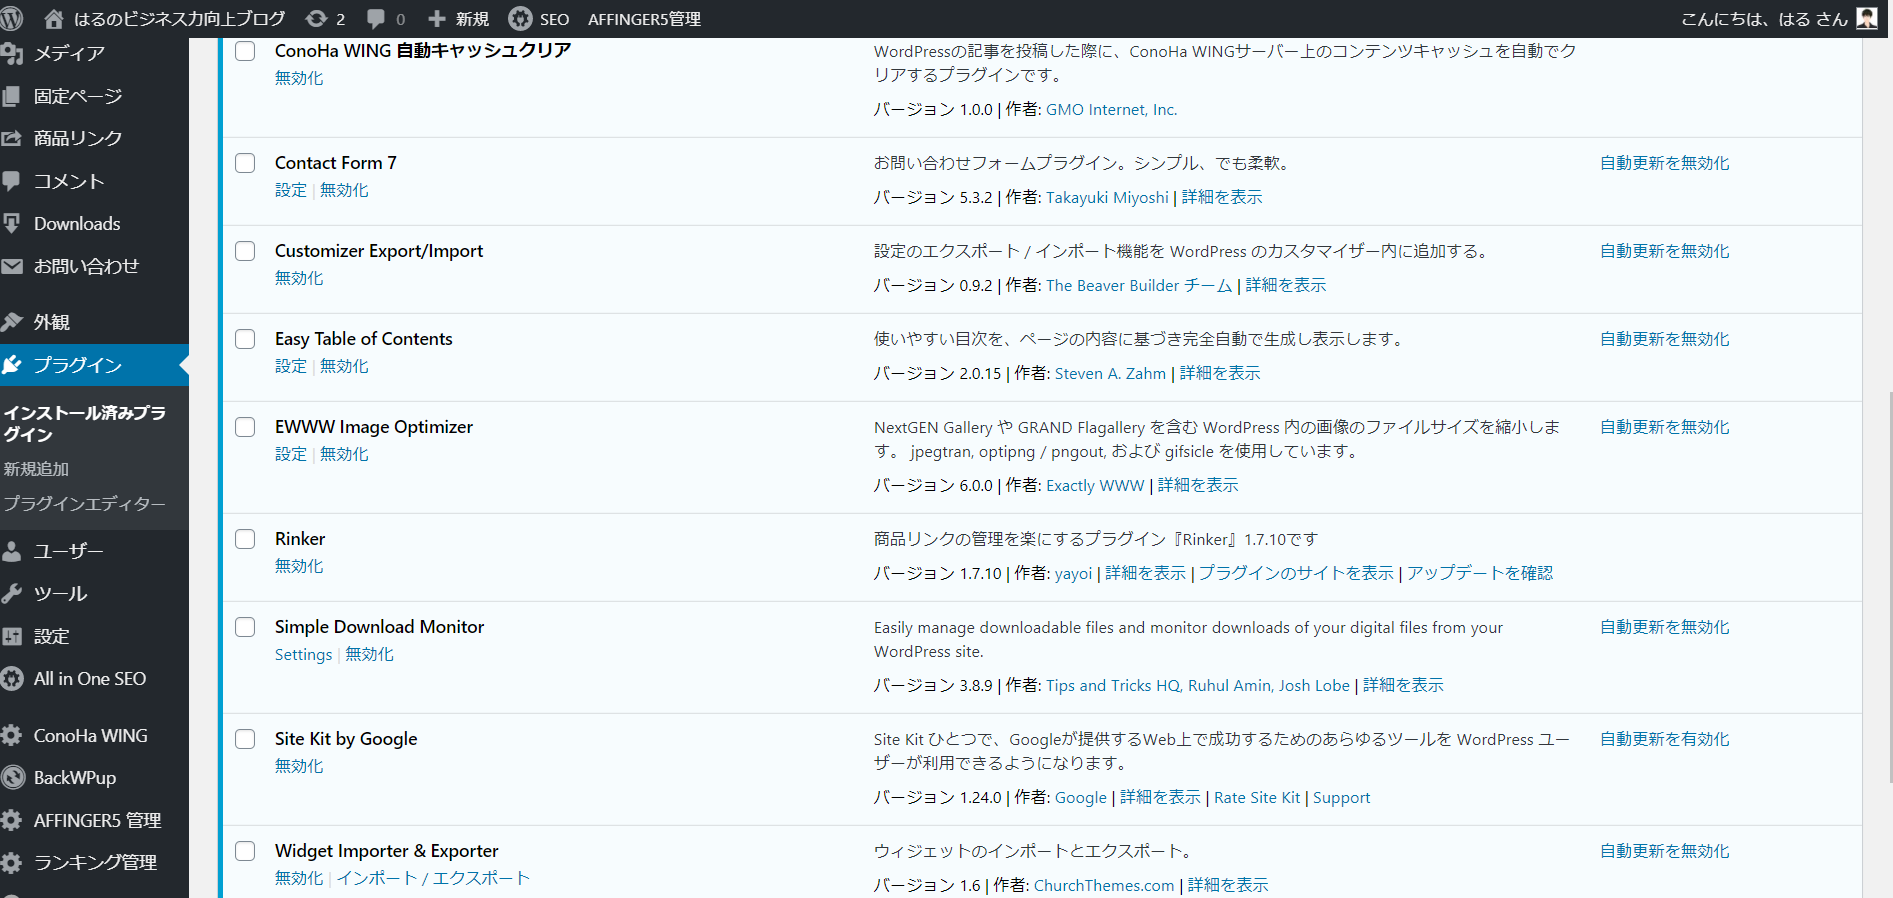Check the Contact Form 7 checkbox
The height and width of the screenshot is (898, 1893).
pos(245,163)
